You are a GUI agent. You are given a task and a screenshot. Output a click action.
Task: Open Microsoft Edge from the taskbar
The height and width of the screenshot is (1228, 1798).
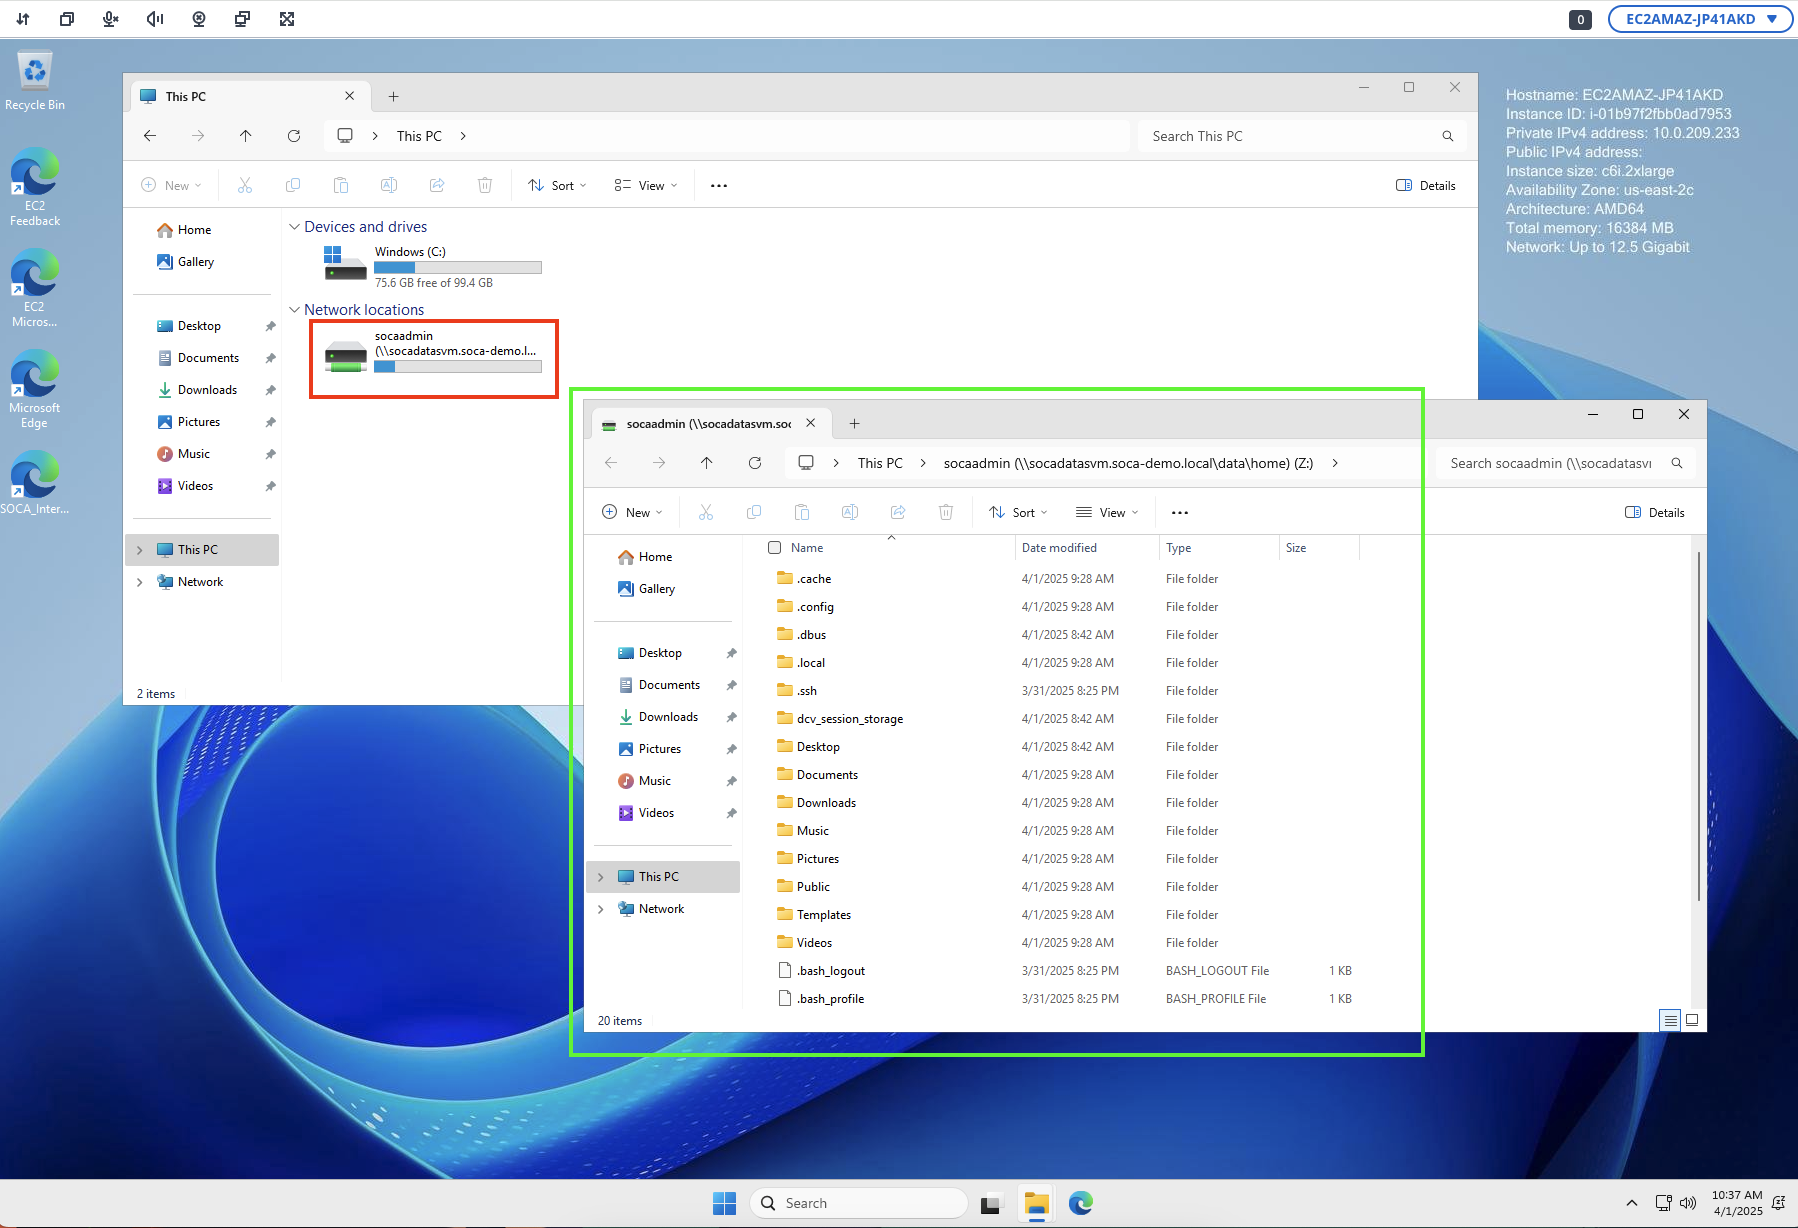point(1081,1203)
